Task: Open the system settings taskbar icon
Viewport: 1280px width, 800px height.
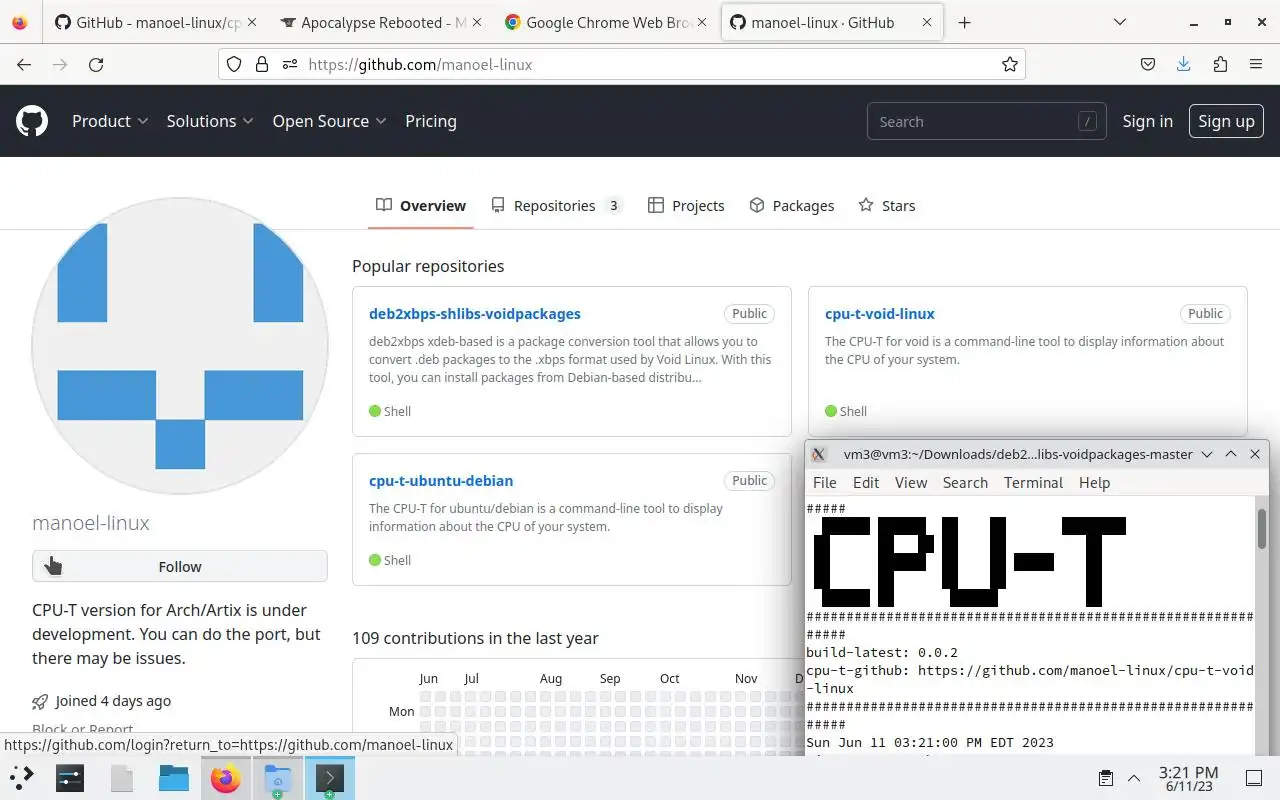Action: (70, 777)
